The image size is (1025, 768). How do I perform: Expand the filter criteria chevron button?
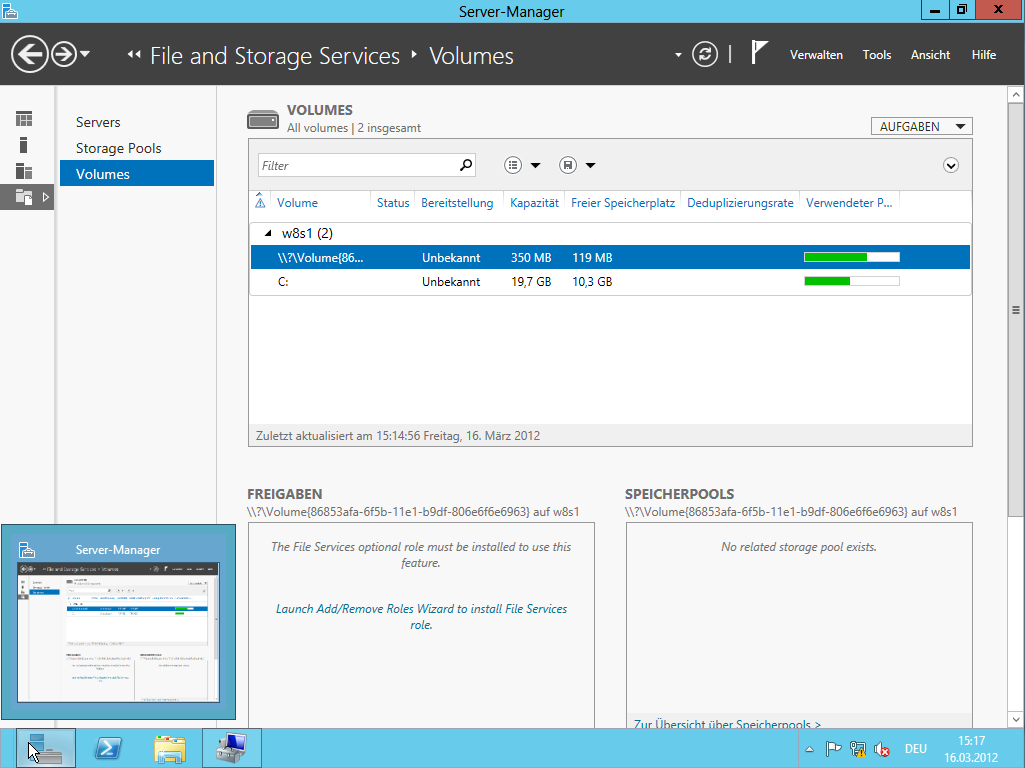tap(951, 166)
